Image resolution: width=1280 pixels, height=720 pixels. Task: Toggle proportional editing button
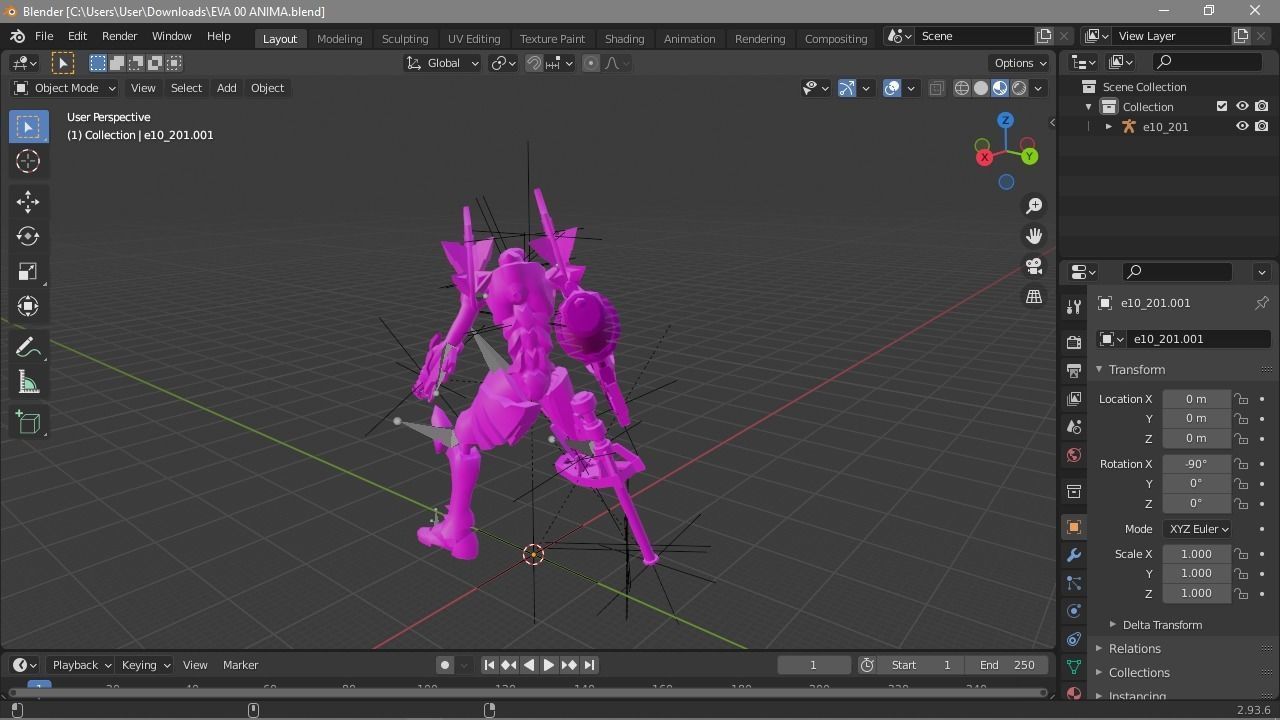click(591, 63)
